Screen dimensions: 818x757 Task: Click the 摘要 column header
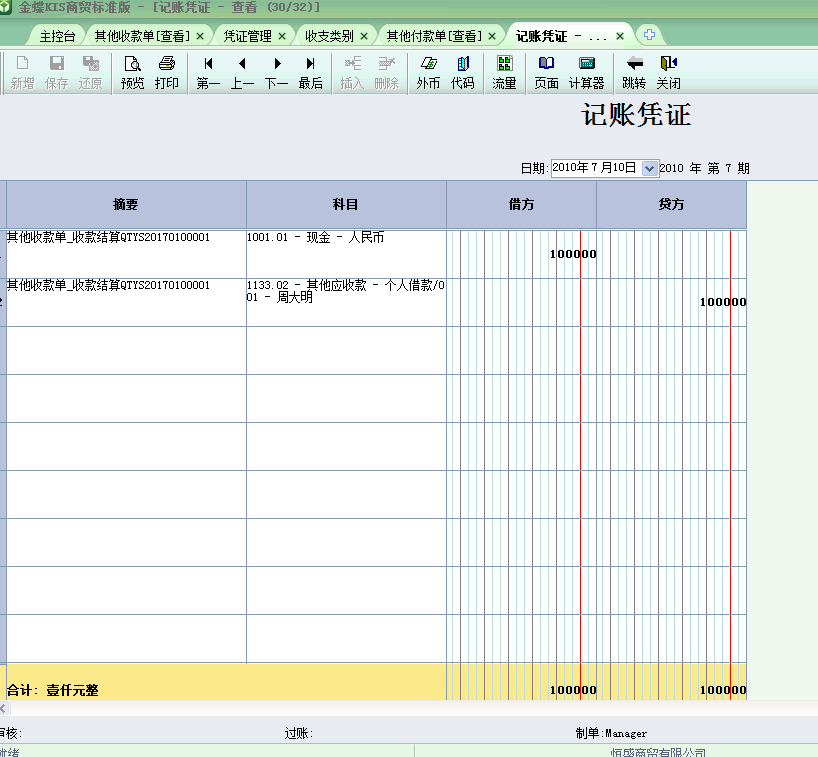click(x=126, y=204)
